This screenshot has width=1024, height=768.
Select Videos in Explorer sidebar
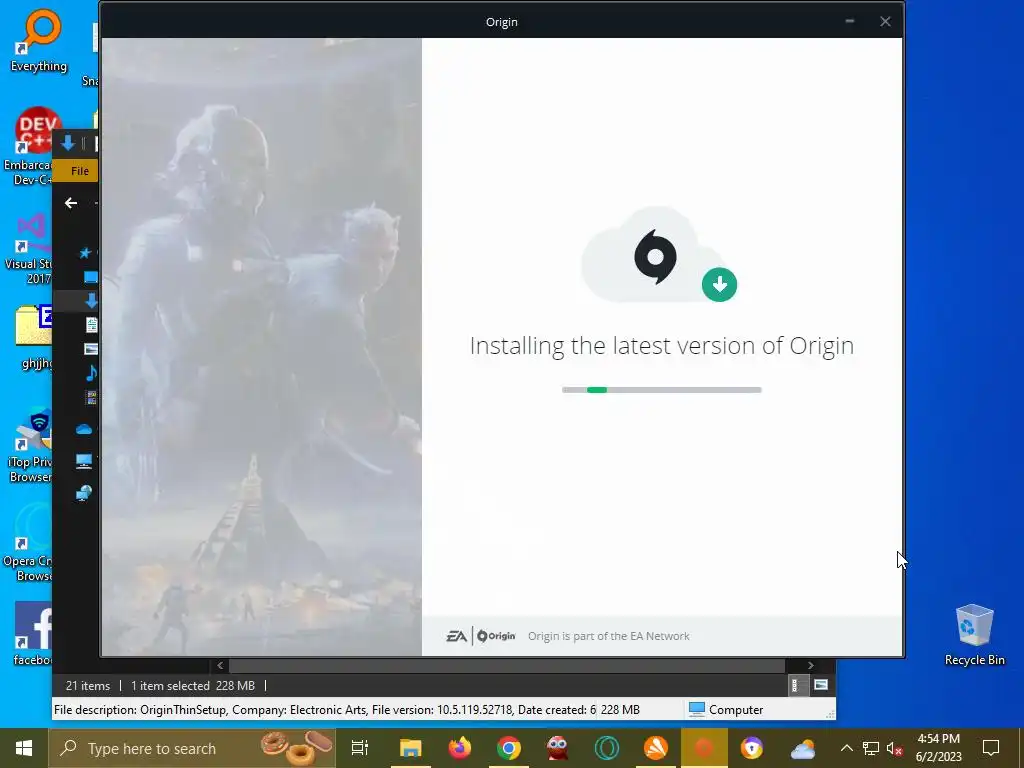(x=91, y=397)
